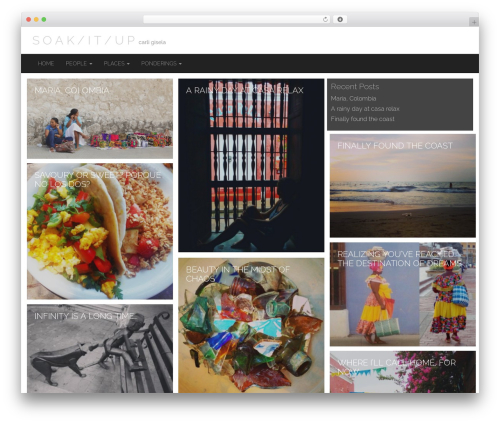The image size is (500, 423).
Task: Click the download icon beside address bar
Action: [x=340, y=20]
